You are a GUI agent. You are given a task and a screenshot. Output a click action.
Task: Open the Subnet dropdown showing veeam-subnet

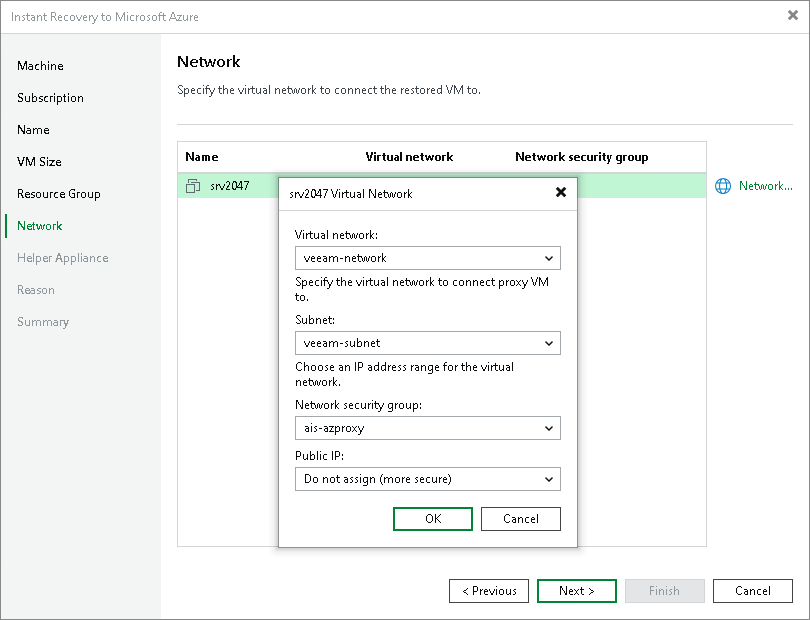(549, 342)
